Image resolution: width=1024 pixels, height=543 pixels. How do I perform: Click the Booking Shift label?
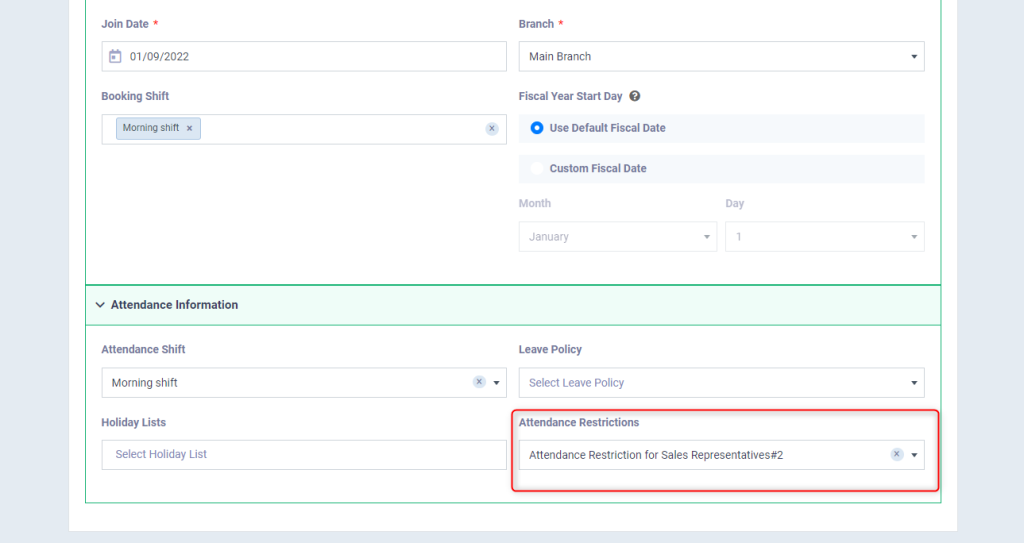[x=135, y=96]
